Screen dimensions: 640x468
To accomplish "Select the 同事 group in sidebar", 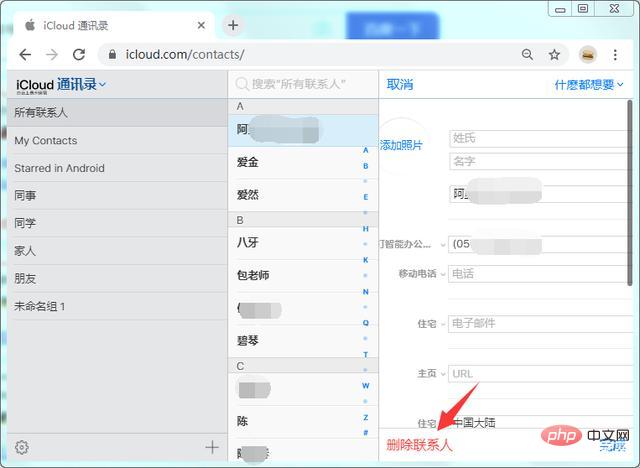I will click(25, 196).
